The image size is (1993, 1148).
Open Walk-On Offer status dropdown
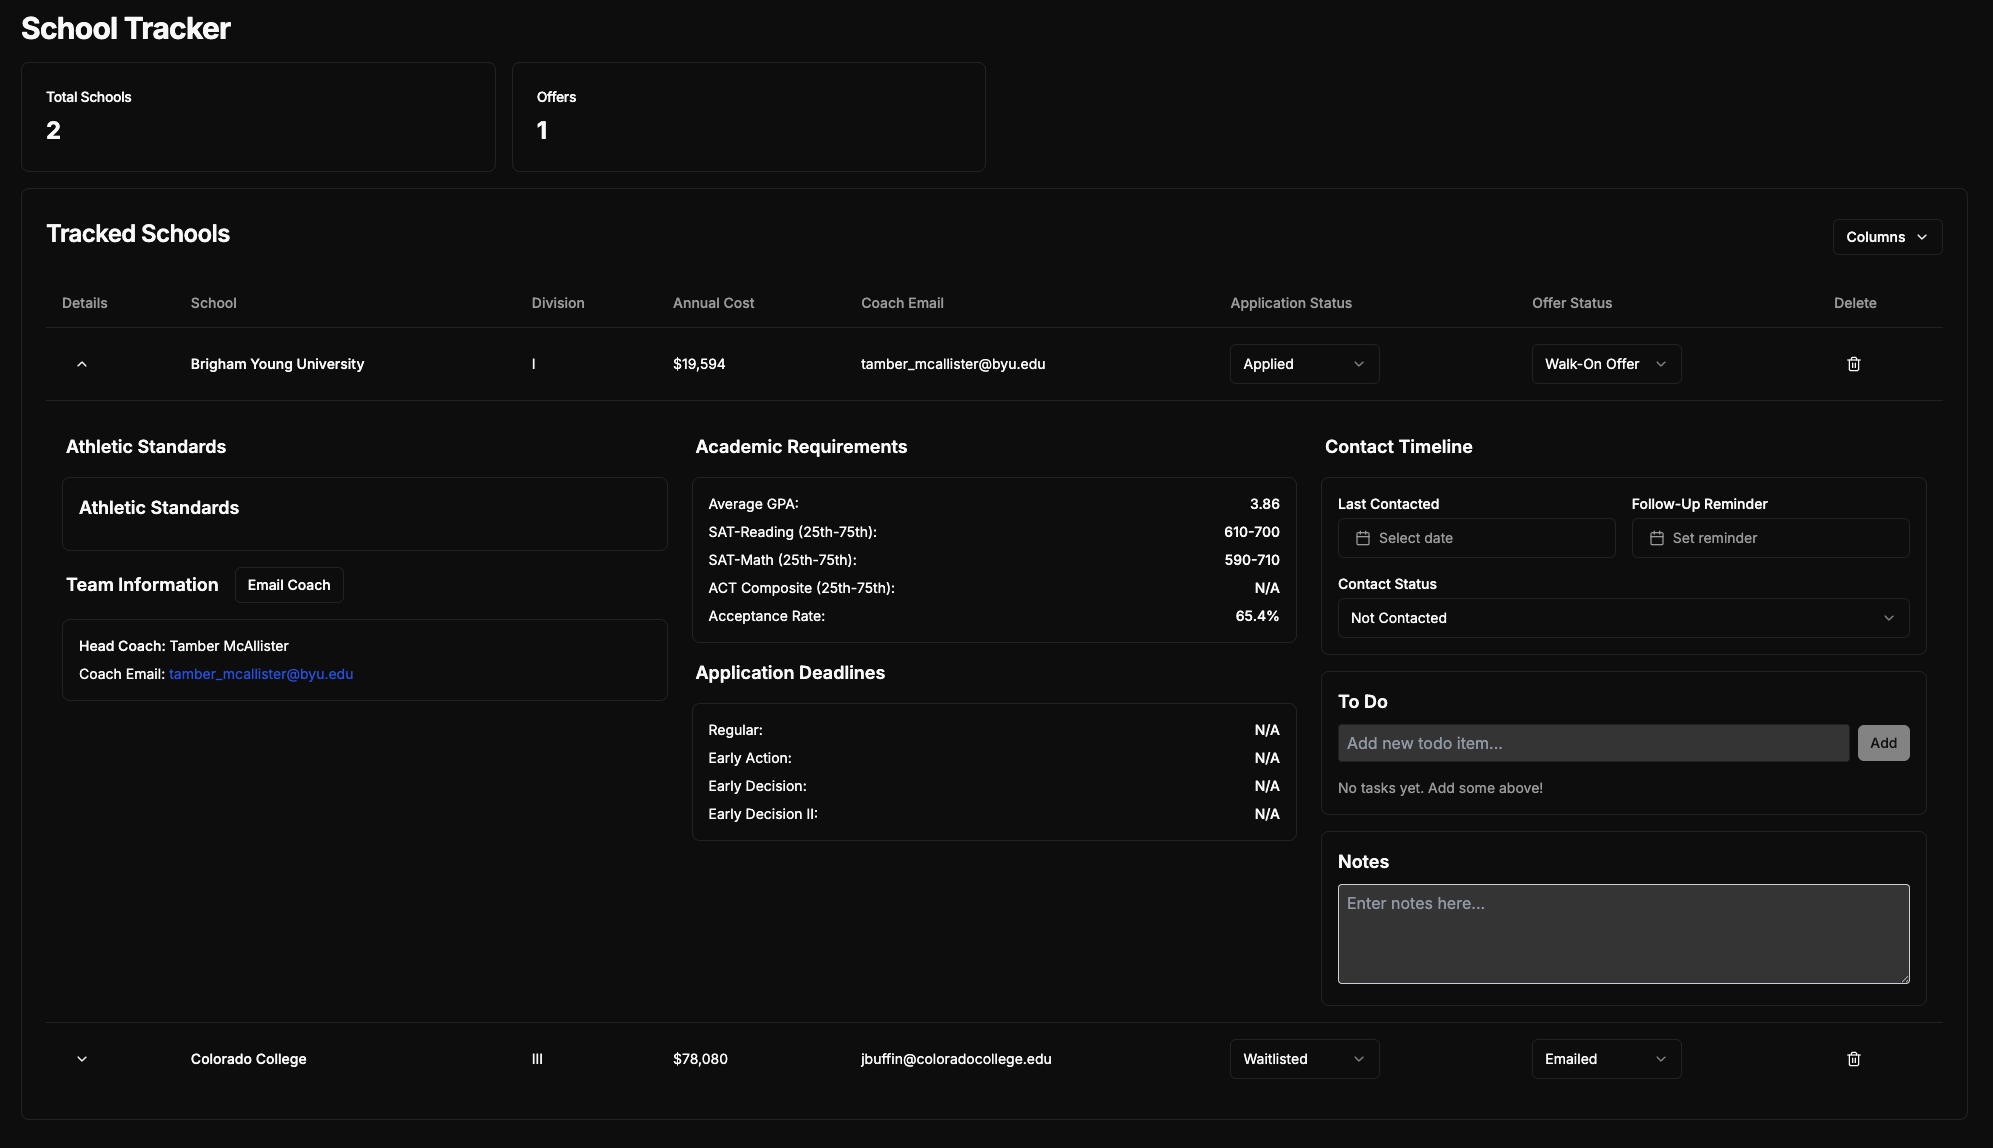(1605, 364)
